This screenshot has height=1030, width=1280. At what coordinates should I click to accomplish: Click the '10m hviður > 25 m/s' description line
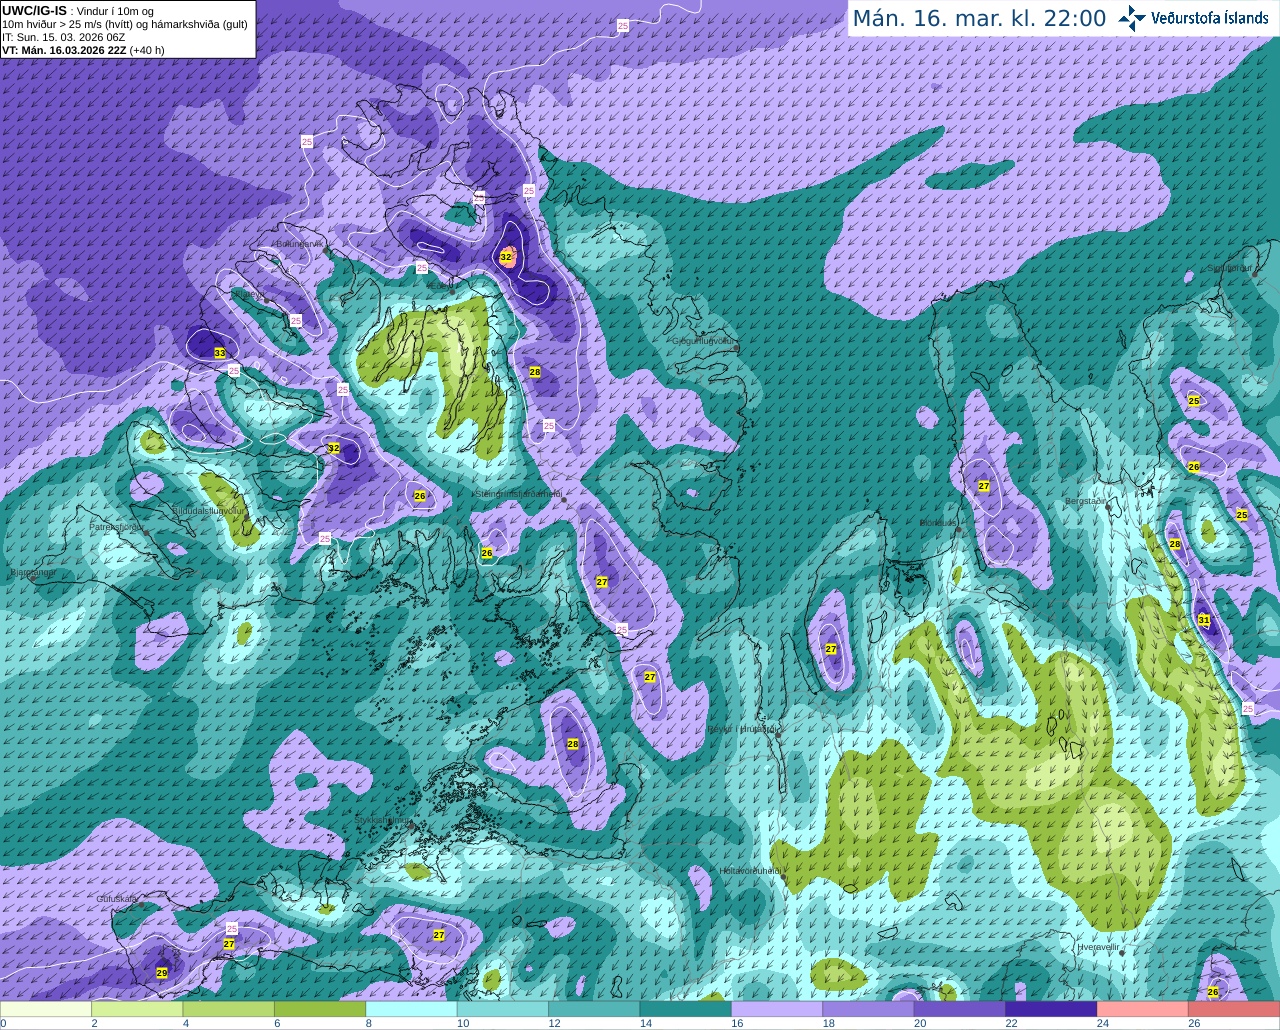coord(125,24)
